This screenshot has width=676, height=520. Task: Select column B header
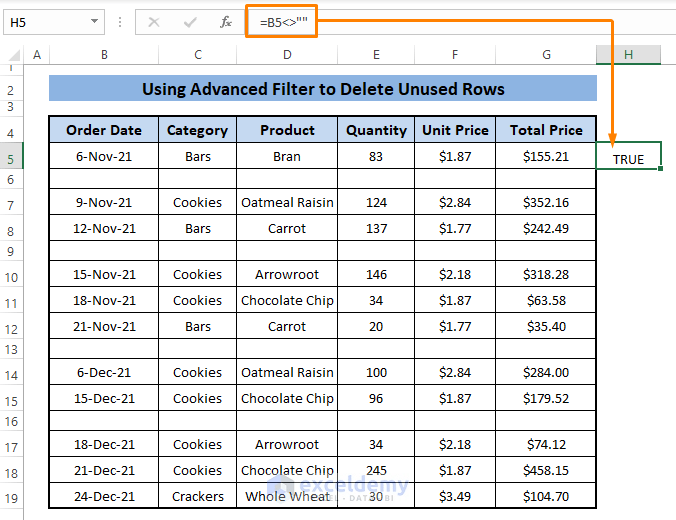click(x=104, y=55)
